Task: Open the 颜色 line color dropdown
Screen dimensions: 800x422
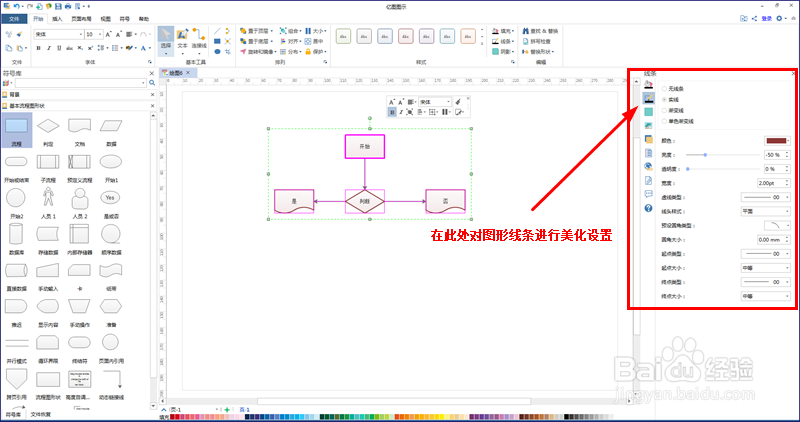Action: (x=777, y=141)
